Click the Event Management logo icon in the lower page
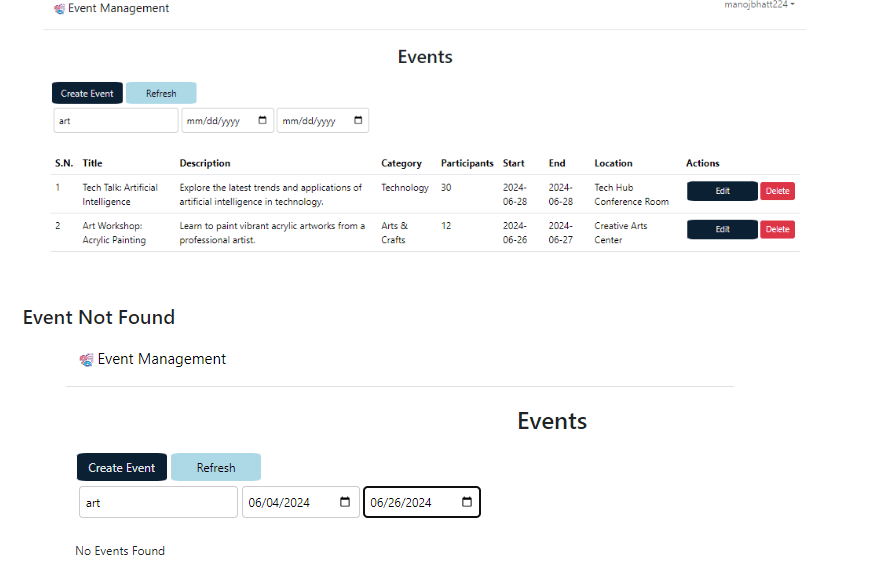 tap(86, 360)
